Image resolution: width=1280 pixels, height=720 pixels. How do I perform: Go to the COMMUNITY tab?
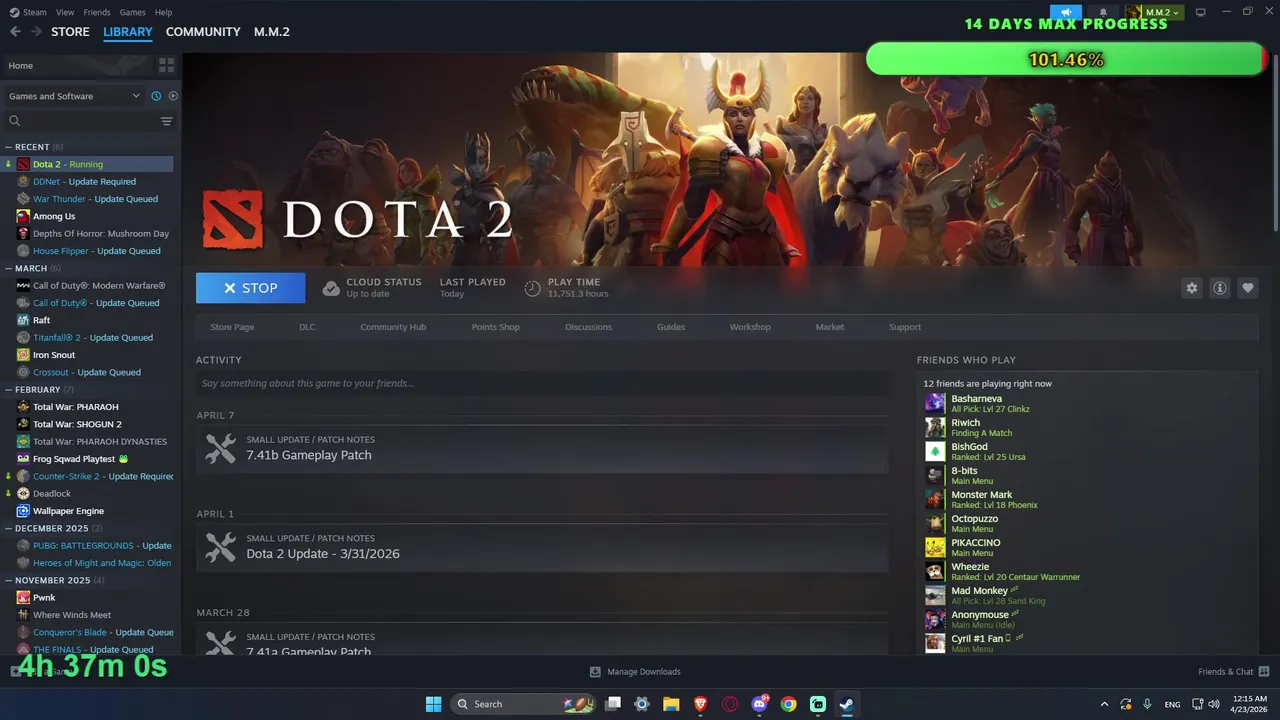(x=203, y=32)
